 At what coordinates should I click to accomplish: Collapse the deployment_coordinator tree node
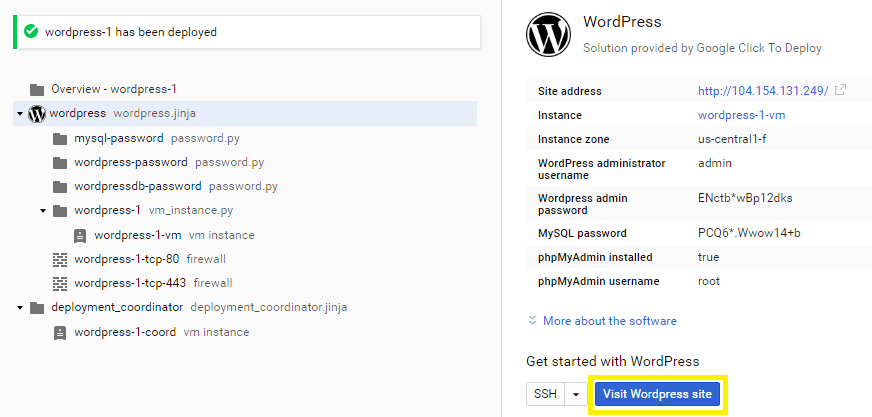[x=20, y=307]
